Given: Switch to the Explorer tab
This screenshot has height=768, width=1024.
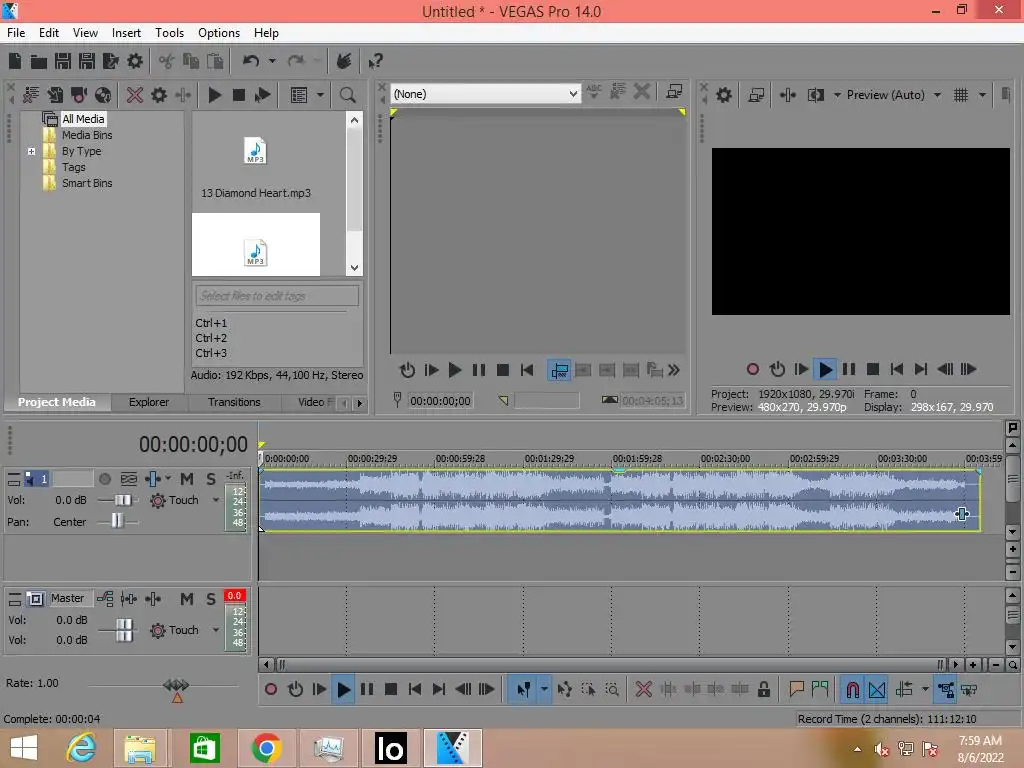Looking at the screenshot, I should [x=149, y=402].
